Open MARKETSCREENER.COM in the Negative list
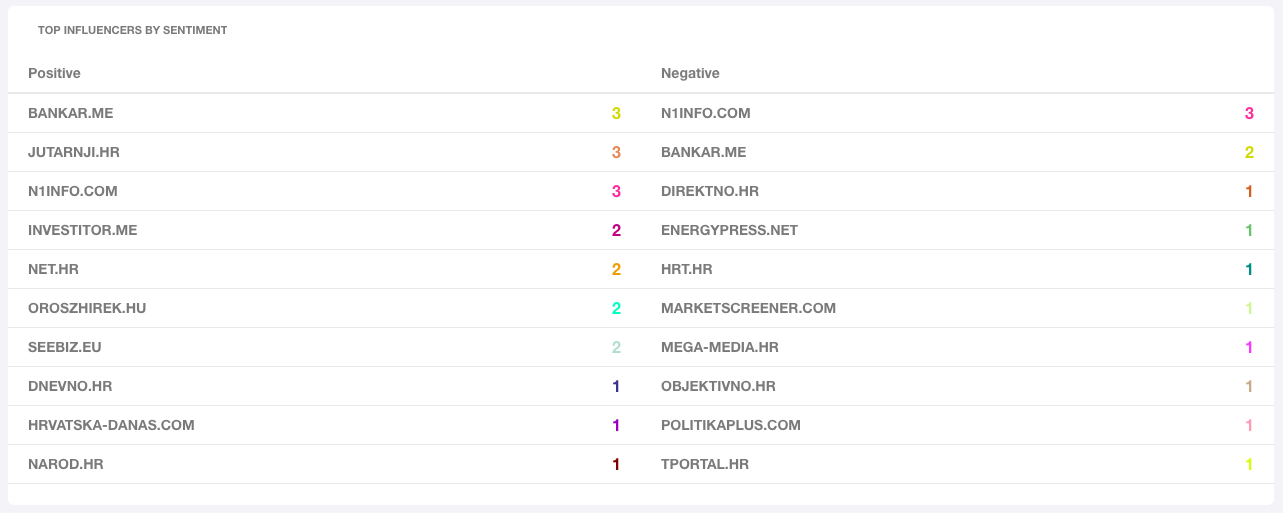 click(748, 308)
